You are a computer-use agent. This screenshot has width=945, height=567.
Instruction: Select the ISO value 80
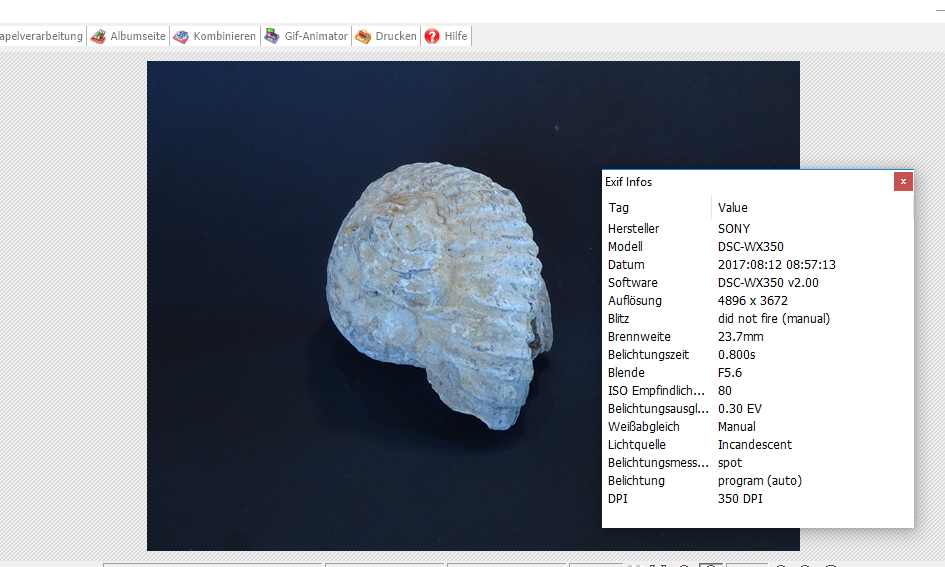coord(725,391)
